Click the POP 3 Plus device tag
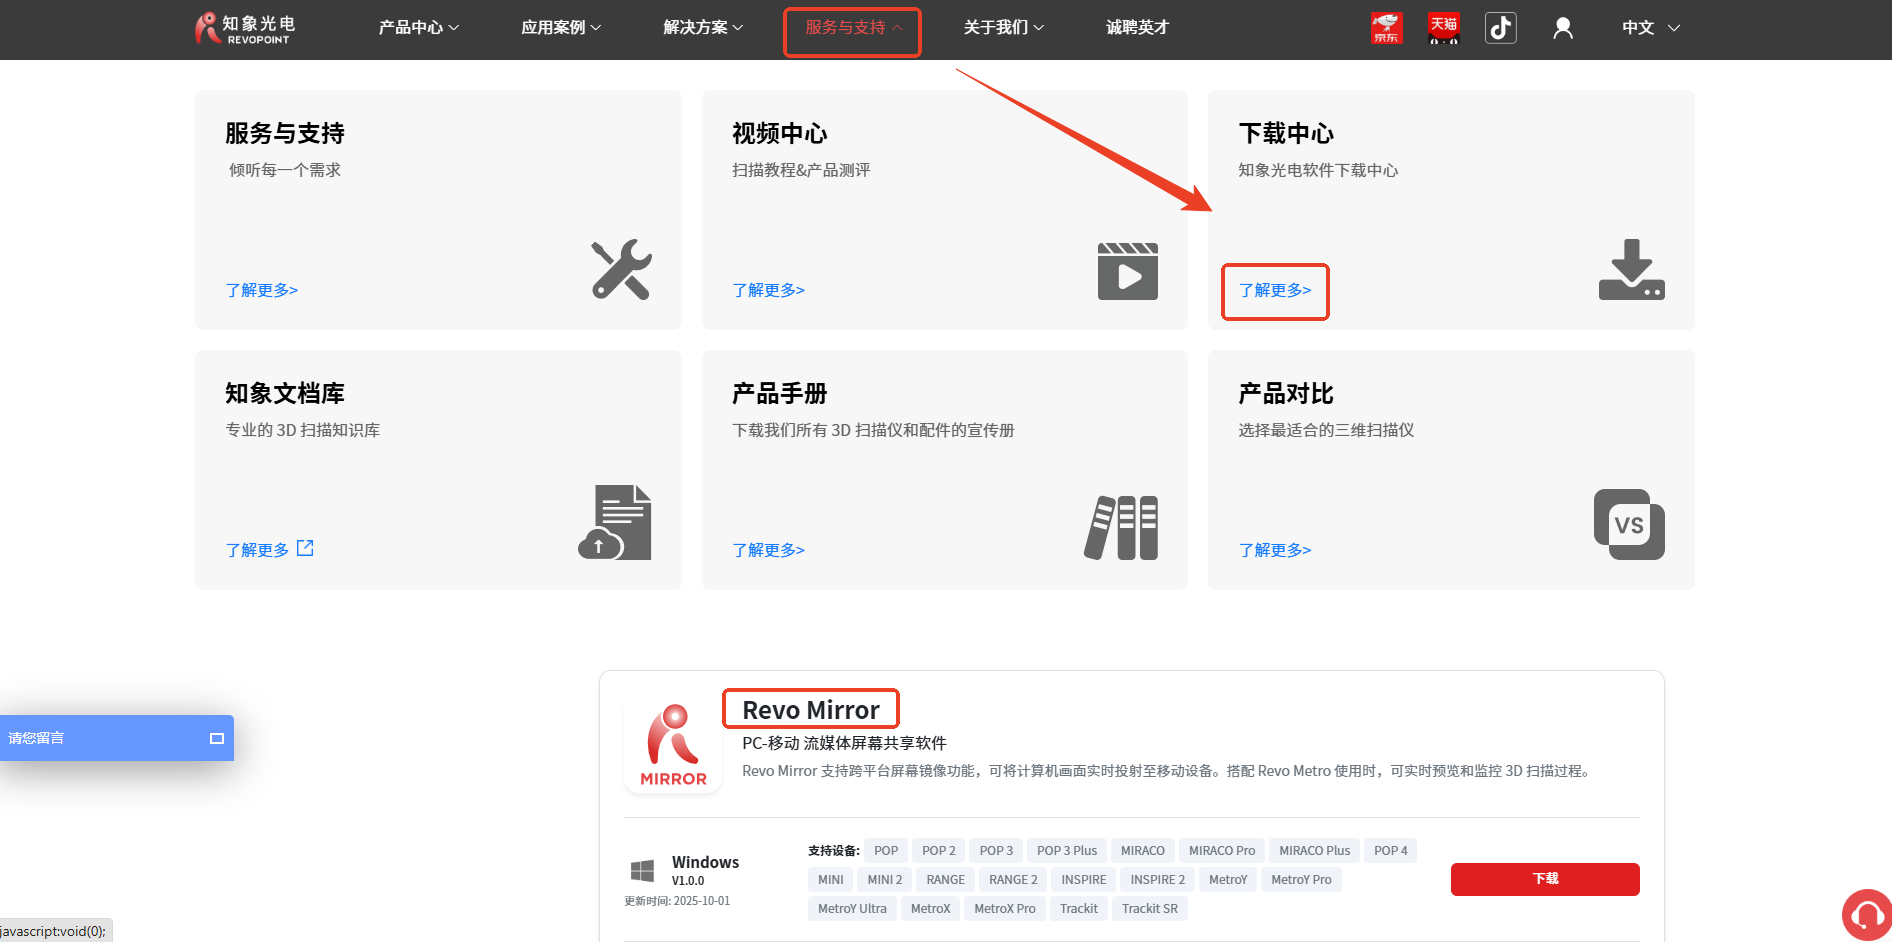Viewport: 1892px width, 942px height. coord(1067,851)
